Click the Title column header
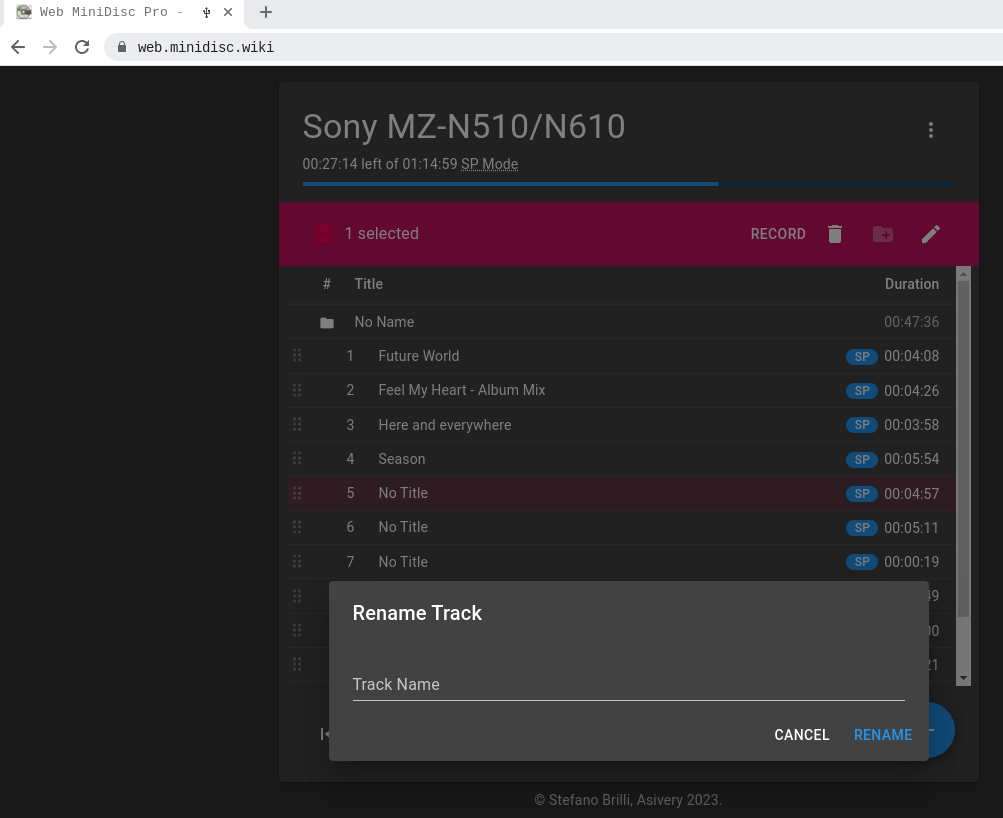Image resolution: width=1003 pixels, height=818 pixels. 368,284
